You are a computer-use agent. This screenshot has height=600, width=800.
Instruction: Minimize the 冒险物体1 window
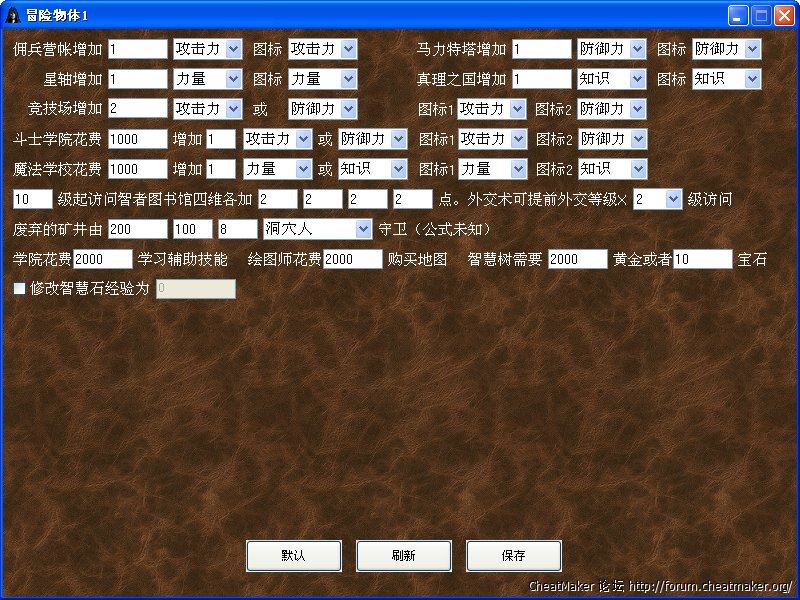pyautogui.click(x=738, y=15)
